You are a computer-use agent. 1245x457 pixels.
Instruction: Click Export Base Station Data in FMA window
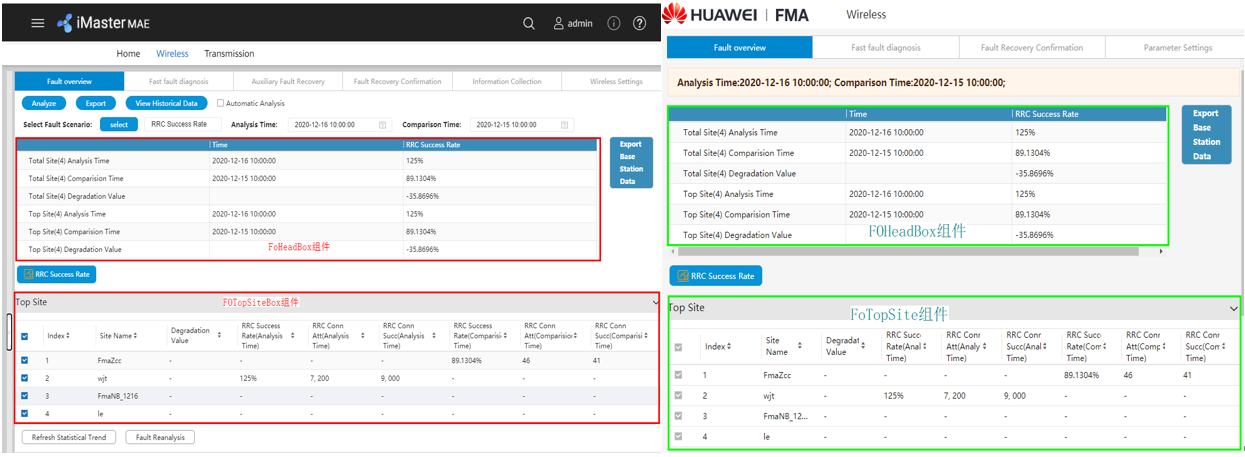coord(1206,135)
